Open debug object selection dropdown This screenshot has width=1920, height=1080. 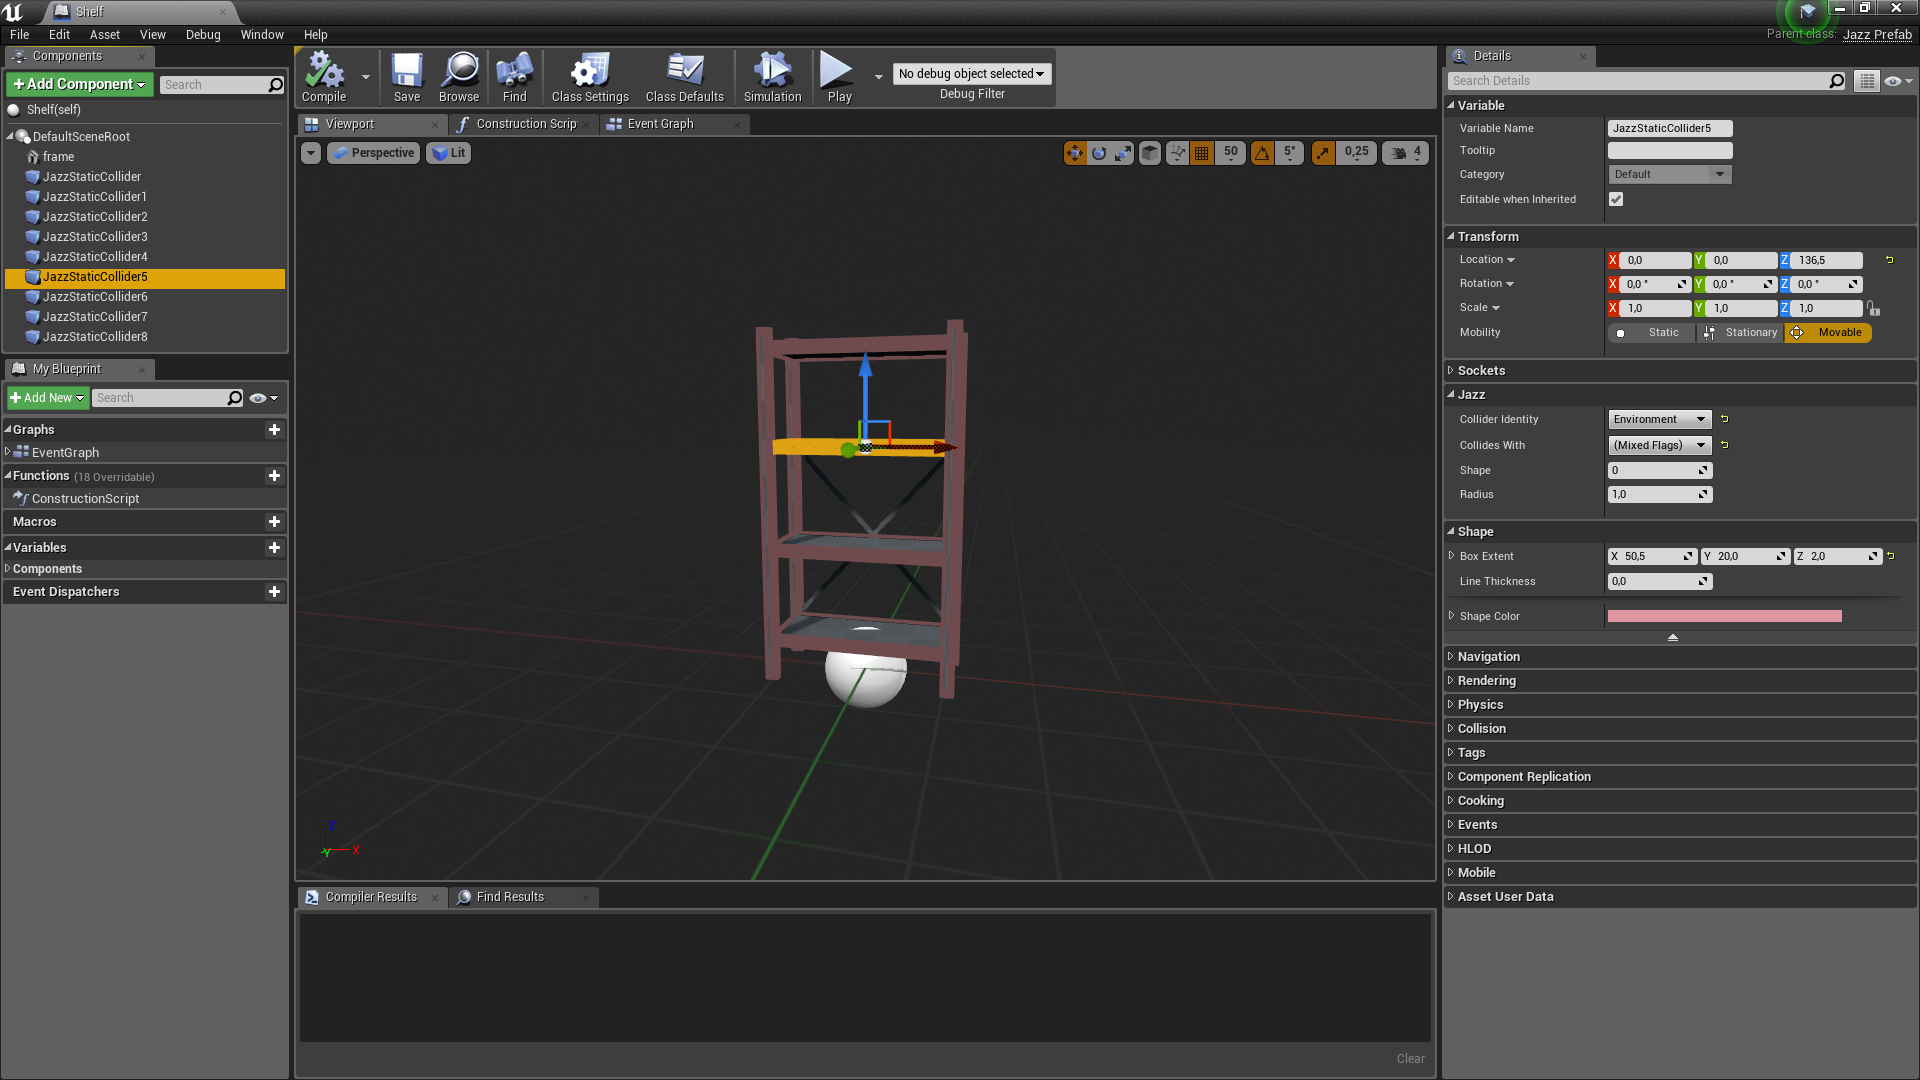(x=971, y=74)
